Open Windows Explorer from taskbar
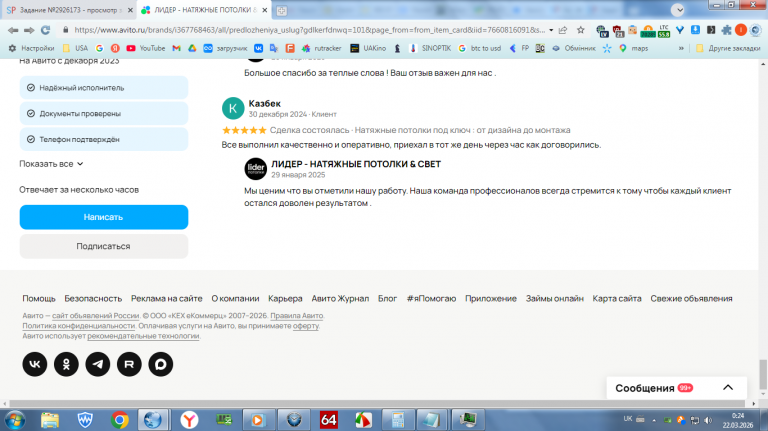Screen dimensions: 768x431 click(50, 420)
